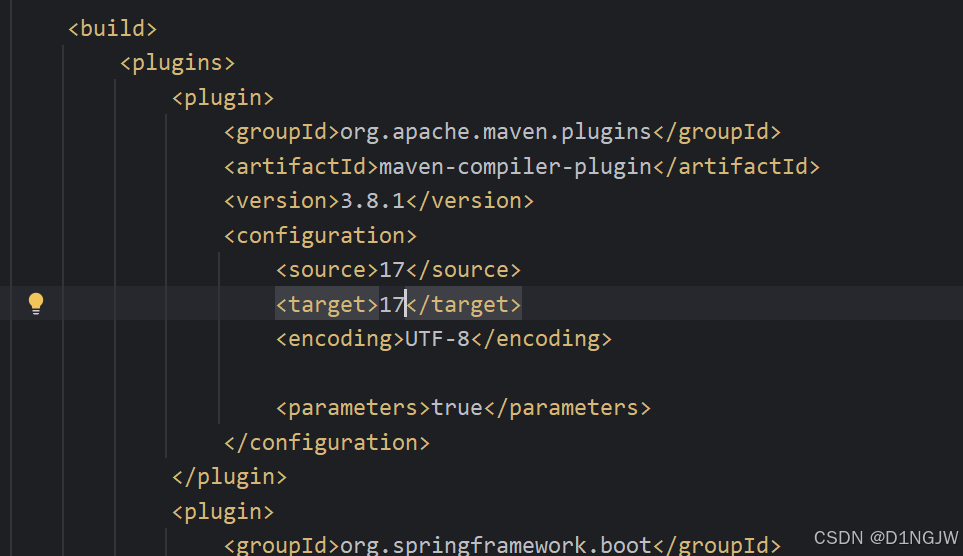Click the closing target tag
Screen dimensions: 963x556
pos(464,304)
